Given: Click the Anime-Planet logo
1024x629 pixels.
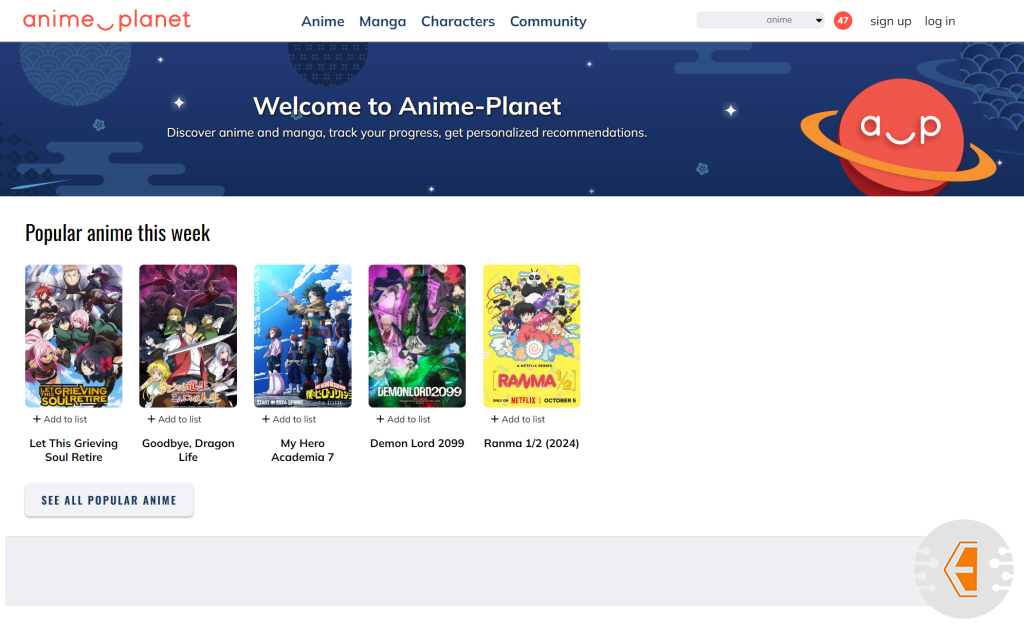Looking at the screenshot, I should click(x=106, y=20).
